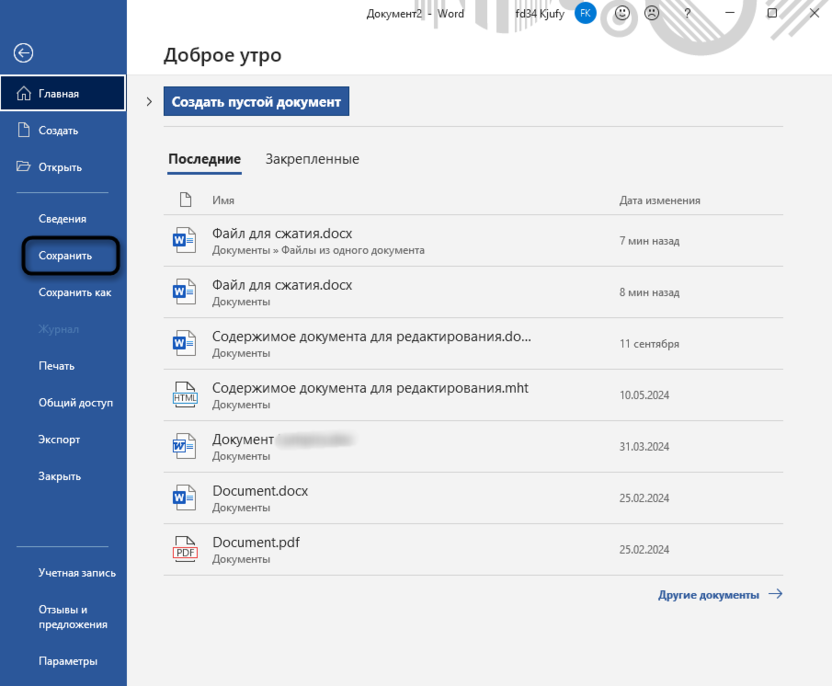832x686 pixels.
Task: Open Help via the question mark icon
Action: tap(687, 14)
